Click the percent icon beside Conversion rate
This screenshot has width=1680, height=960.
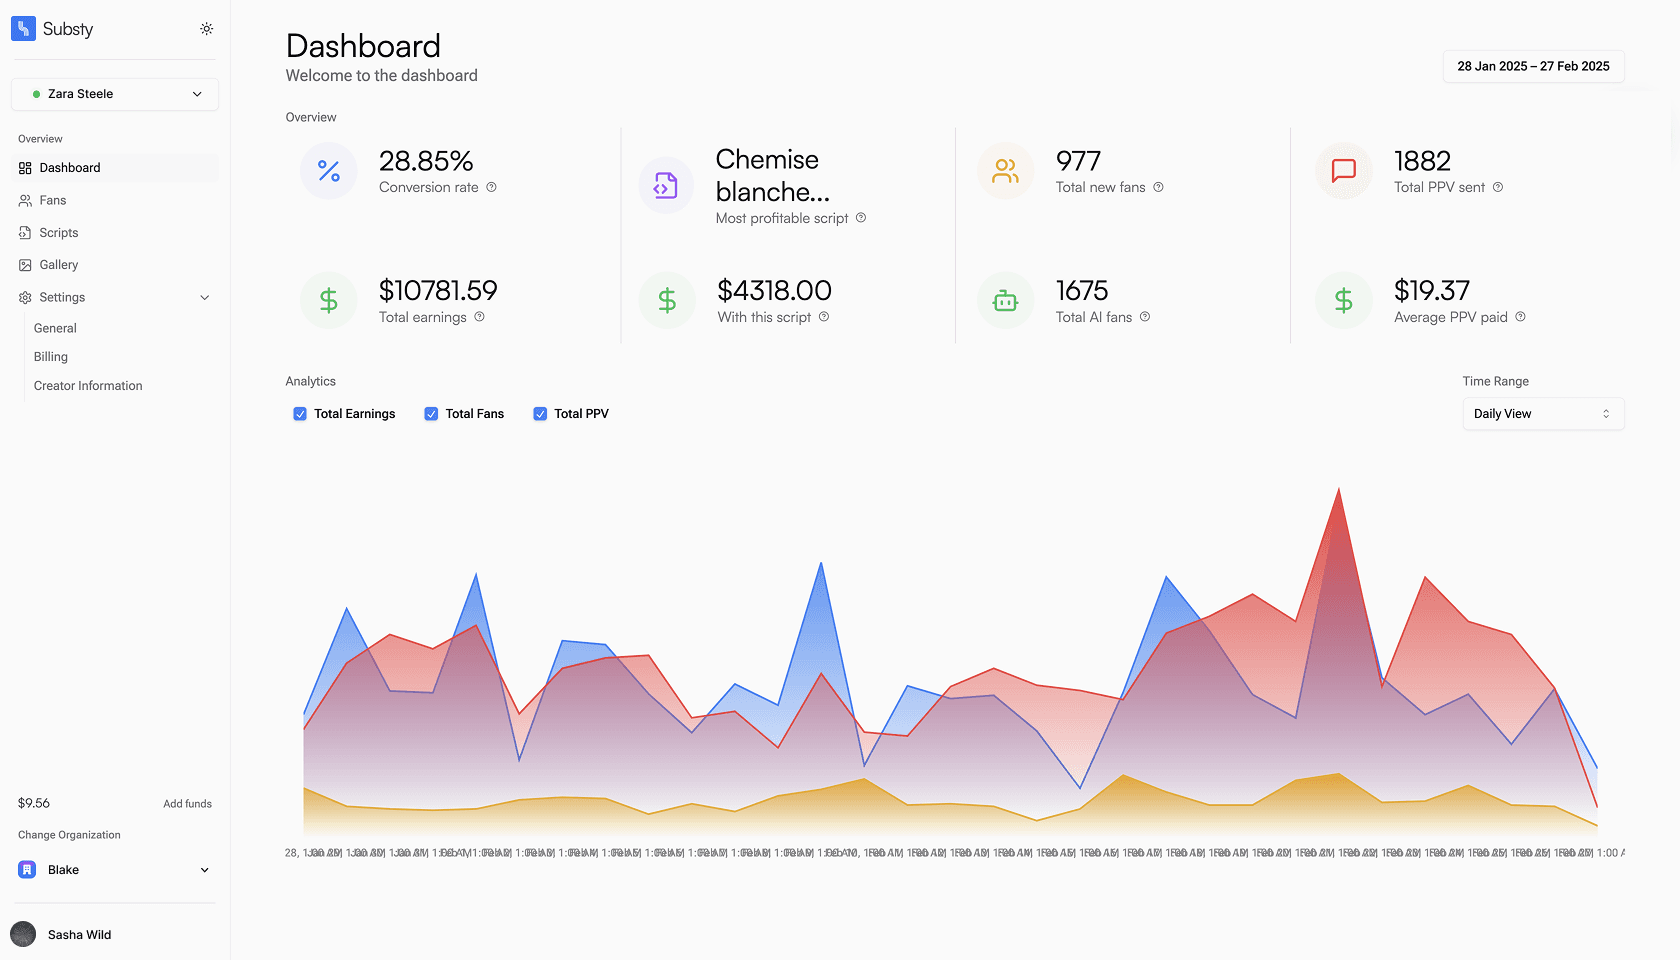tap(329, 171)
